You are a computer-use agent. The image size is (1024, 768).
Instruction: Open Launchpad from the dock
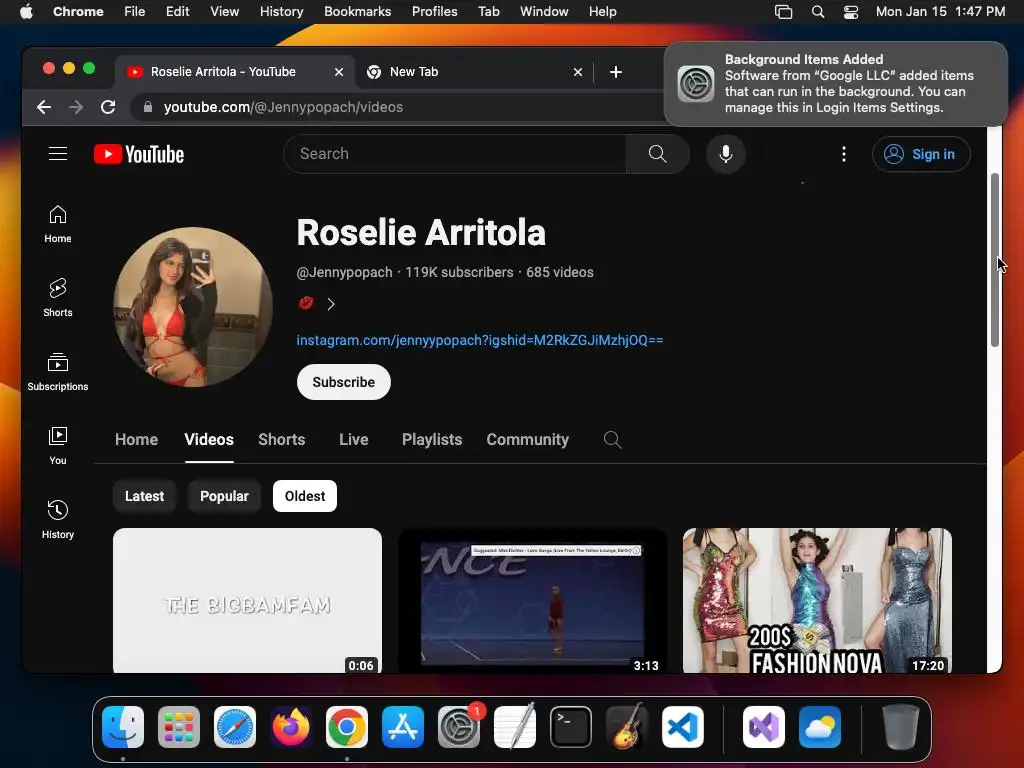tap(179, 727)
